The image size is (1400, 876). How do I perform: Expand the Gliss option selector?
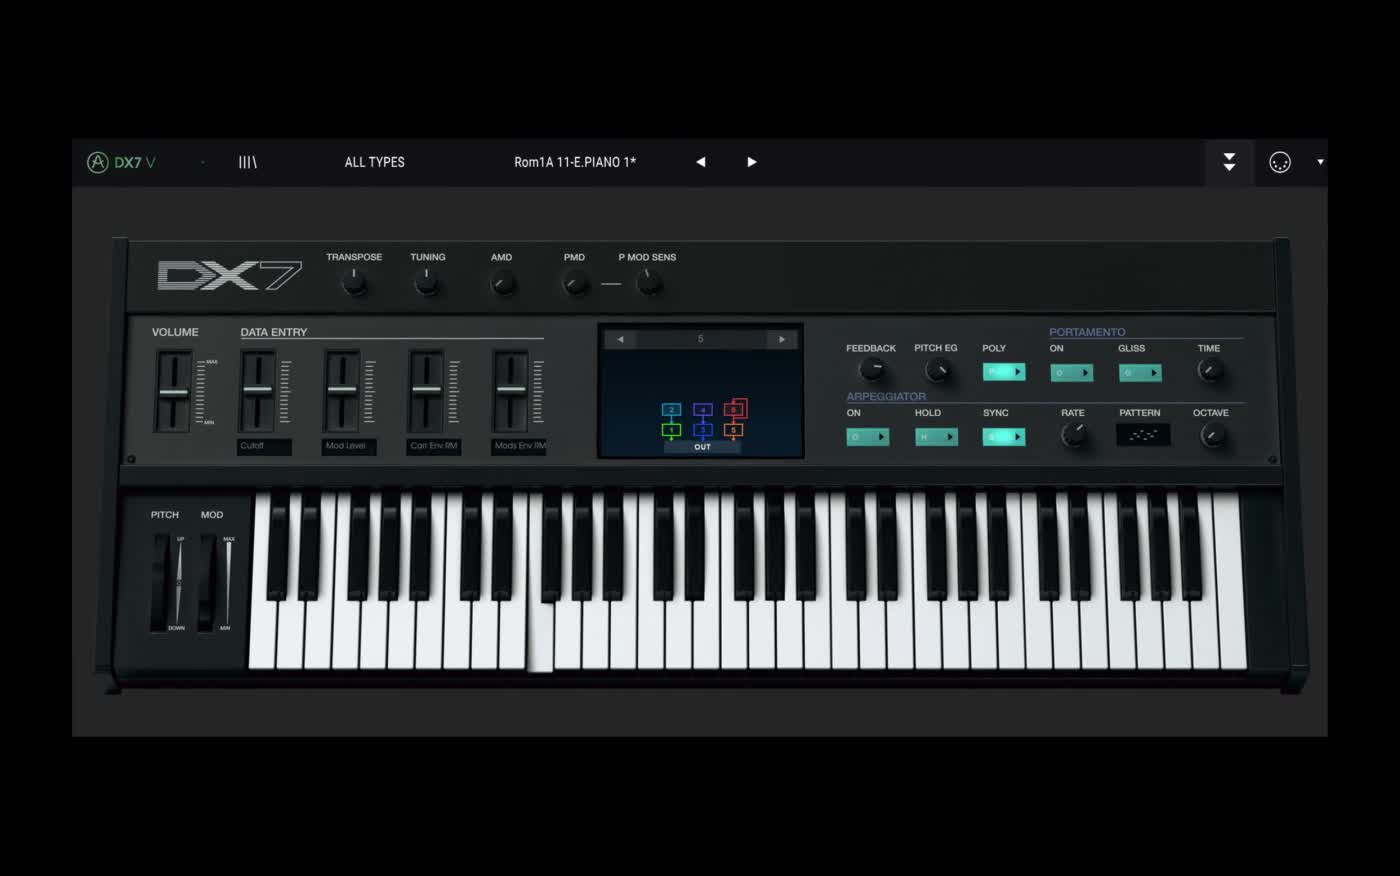pyautogui.click(x=1140, y=372)
